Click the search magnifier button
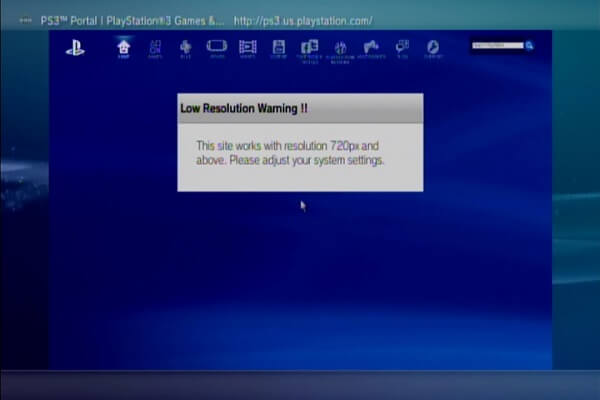 (530, 46)
